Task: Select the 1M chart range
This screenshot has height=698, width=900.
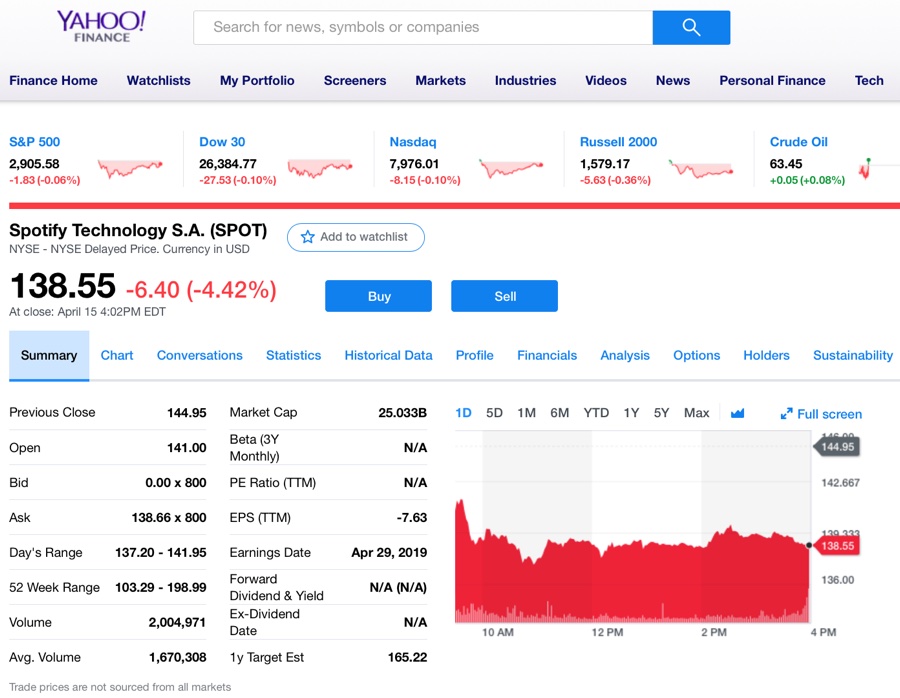Action: click(526, 413)
